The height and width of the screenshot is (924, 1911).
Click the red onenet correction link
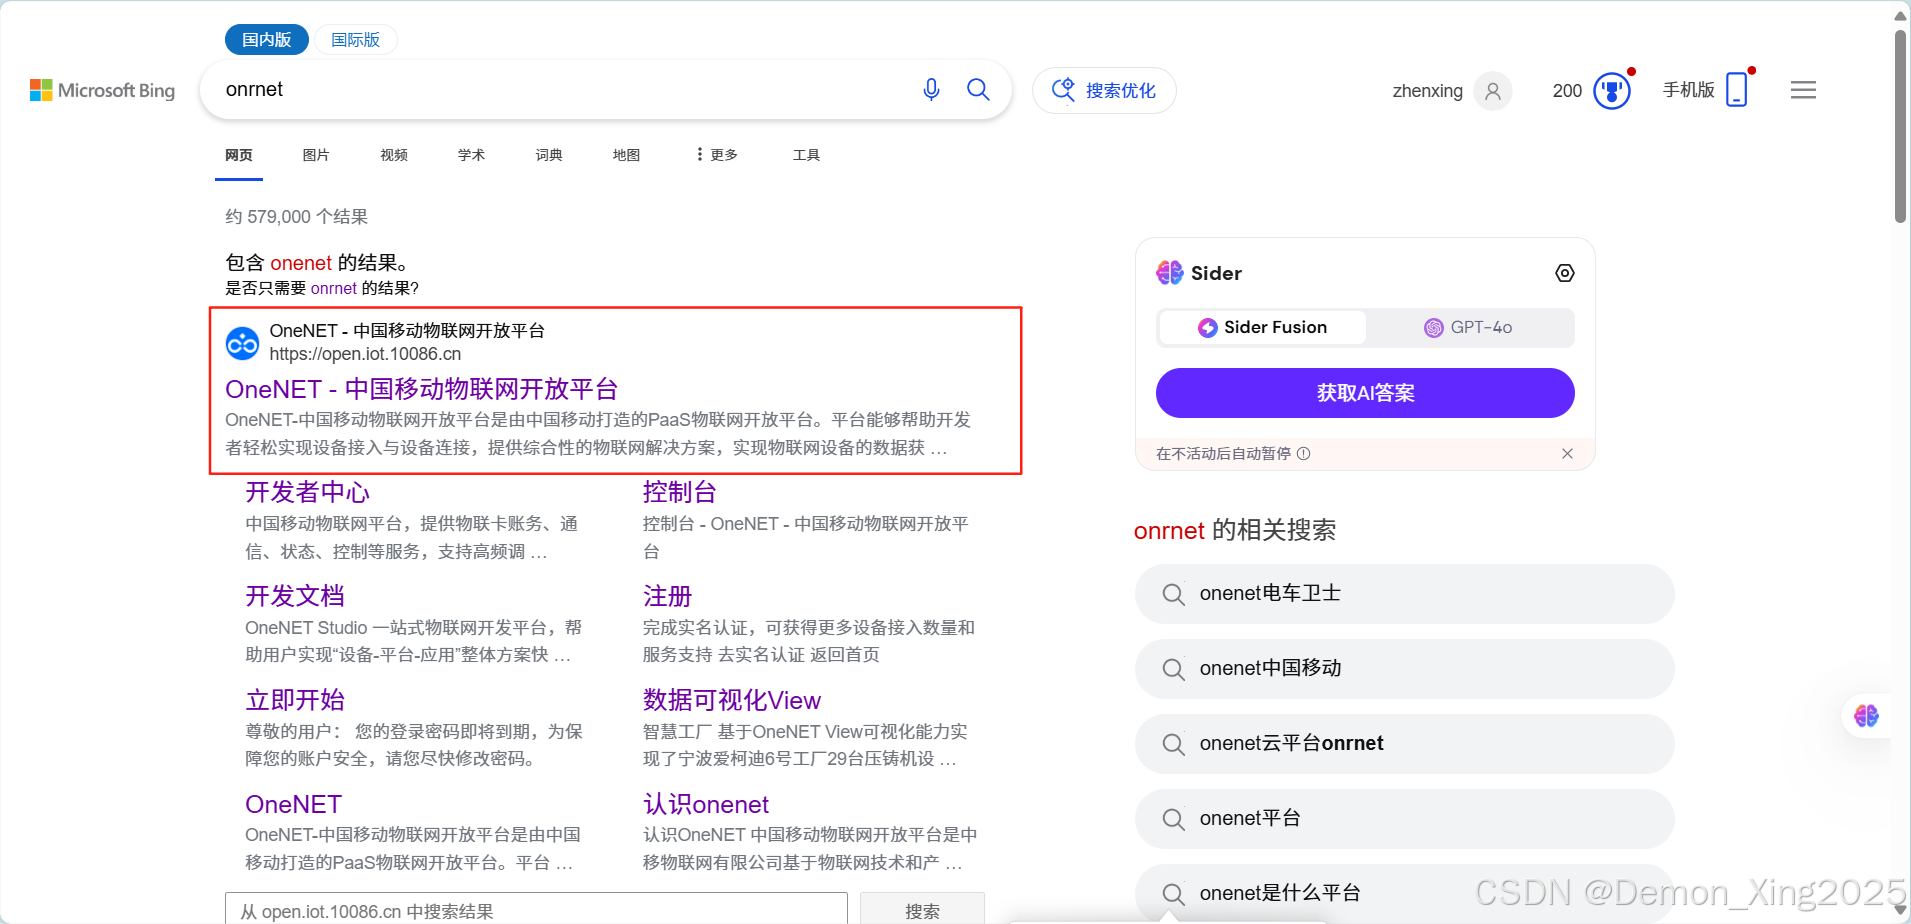coord(301,263)
